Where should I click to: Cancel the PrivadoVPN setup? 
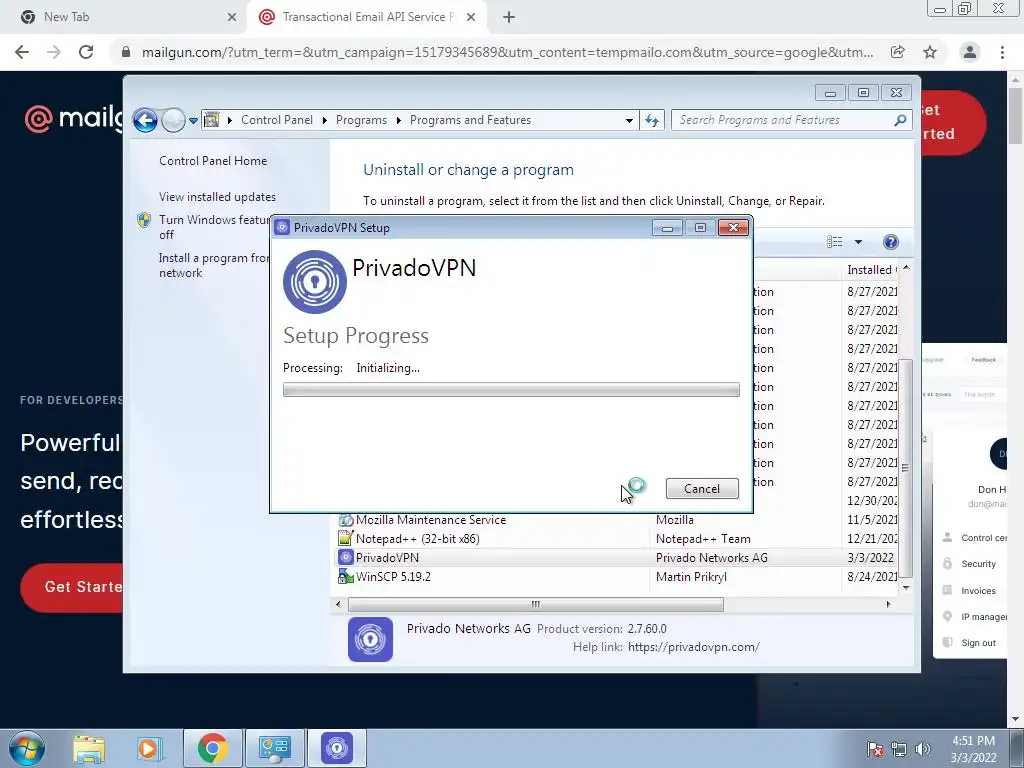pos(702,488)
